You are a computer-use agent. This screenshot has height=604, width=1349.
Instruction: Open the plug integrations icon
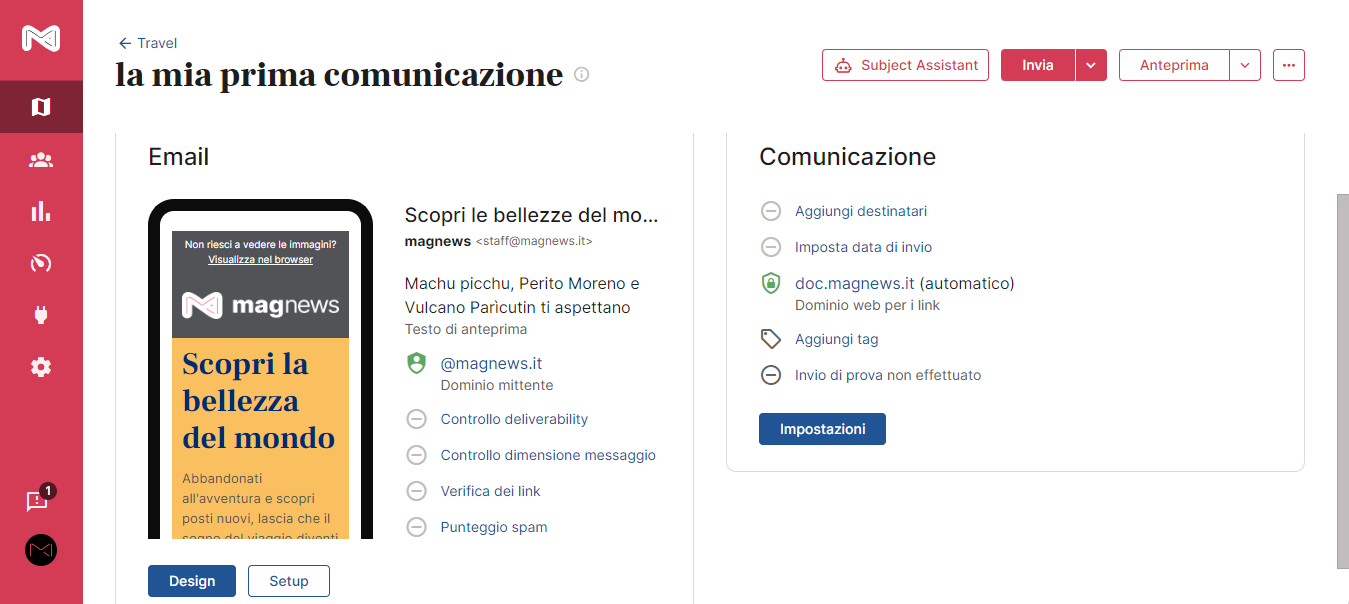[x=41, y=315]
